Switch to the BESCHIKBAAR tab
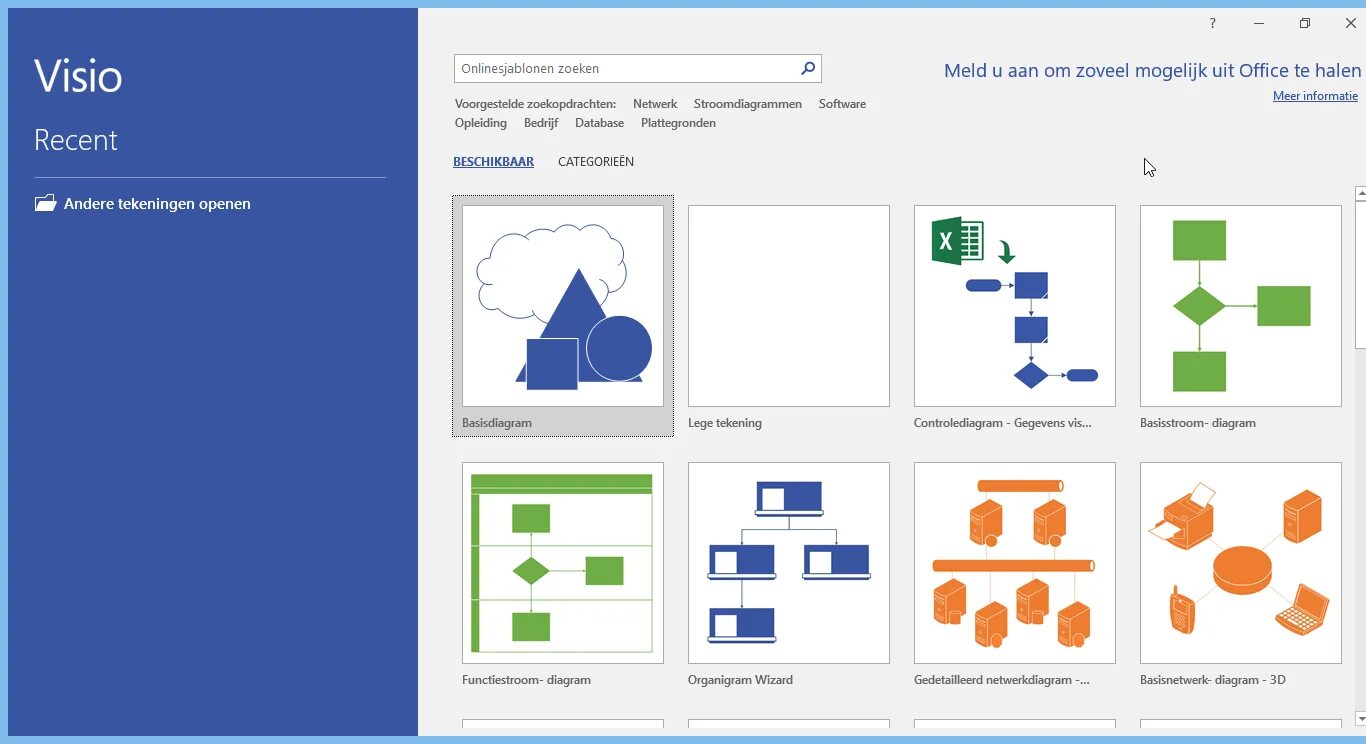1366x744 pixels. [x=493, y=162]
